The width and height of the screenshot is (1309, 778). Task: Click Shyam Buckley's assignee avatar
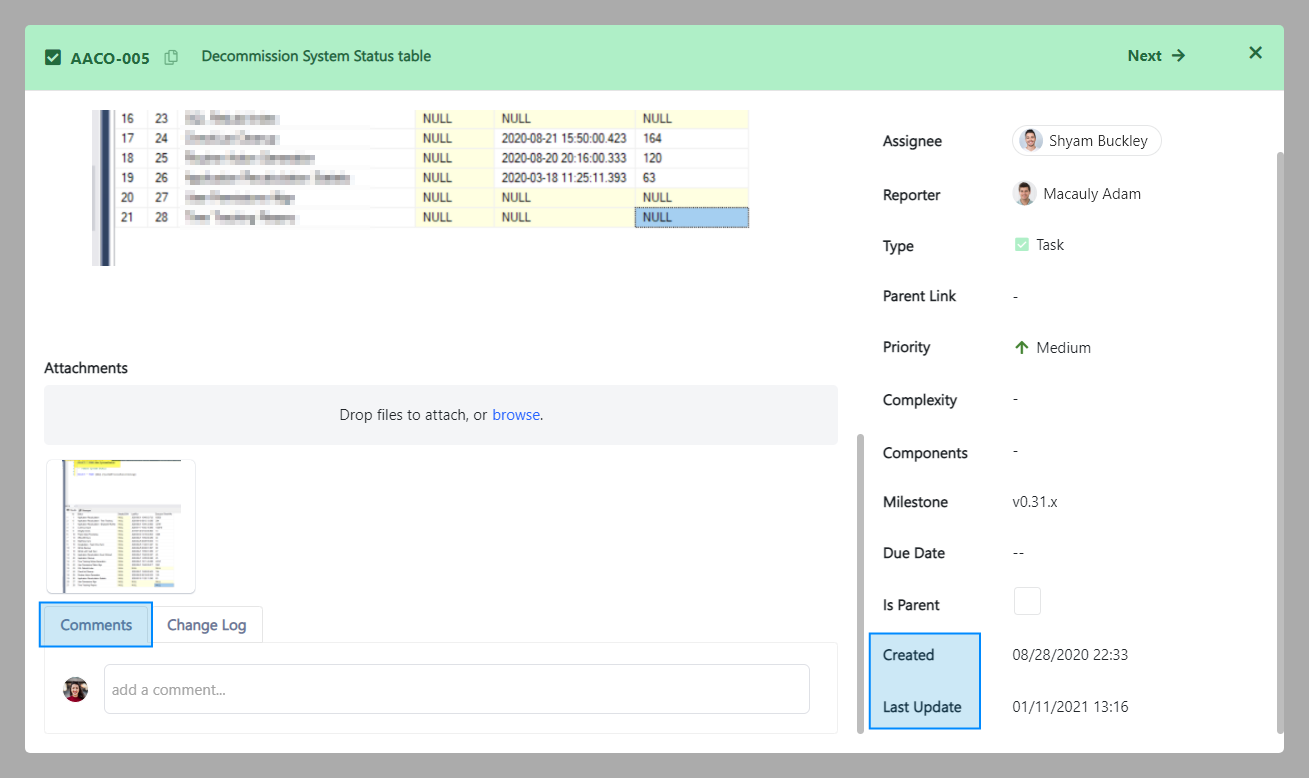1031,141
